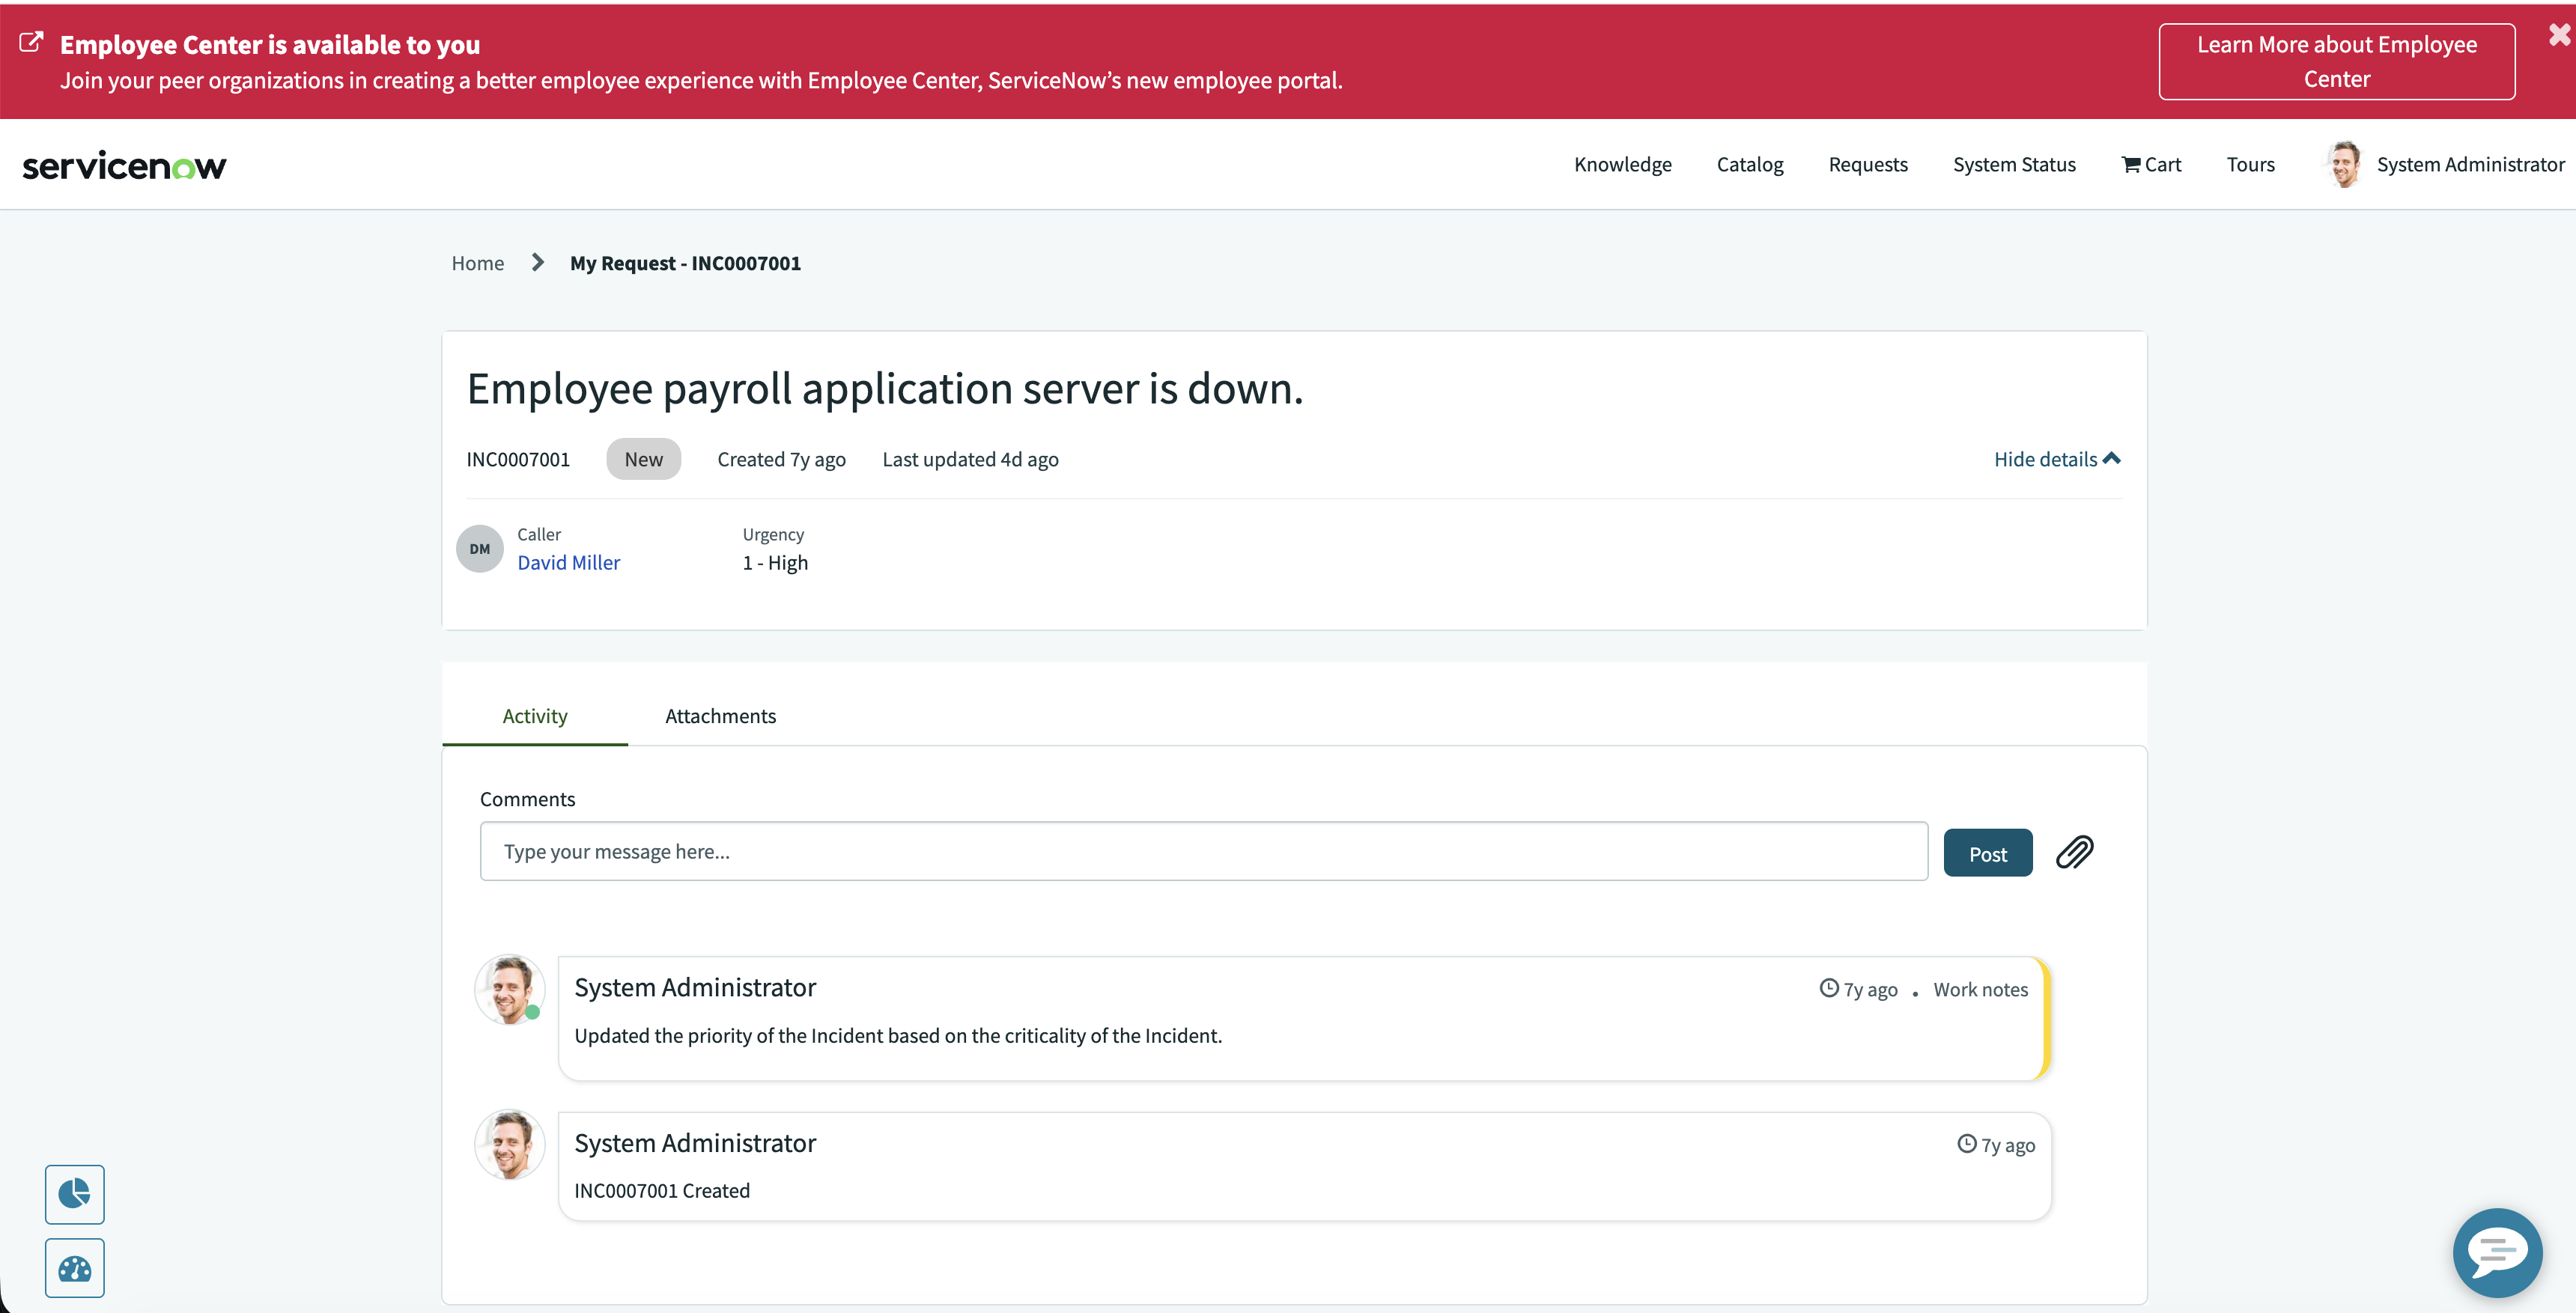Open caller David Miller profile
This screenshot has height=1313, width=2576.
[x=568, y=562]
